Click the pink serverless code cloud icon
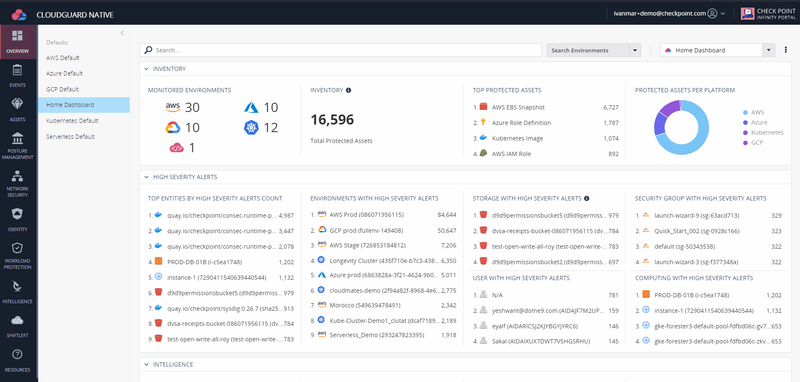 (177, 148)
